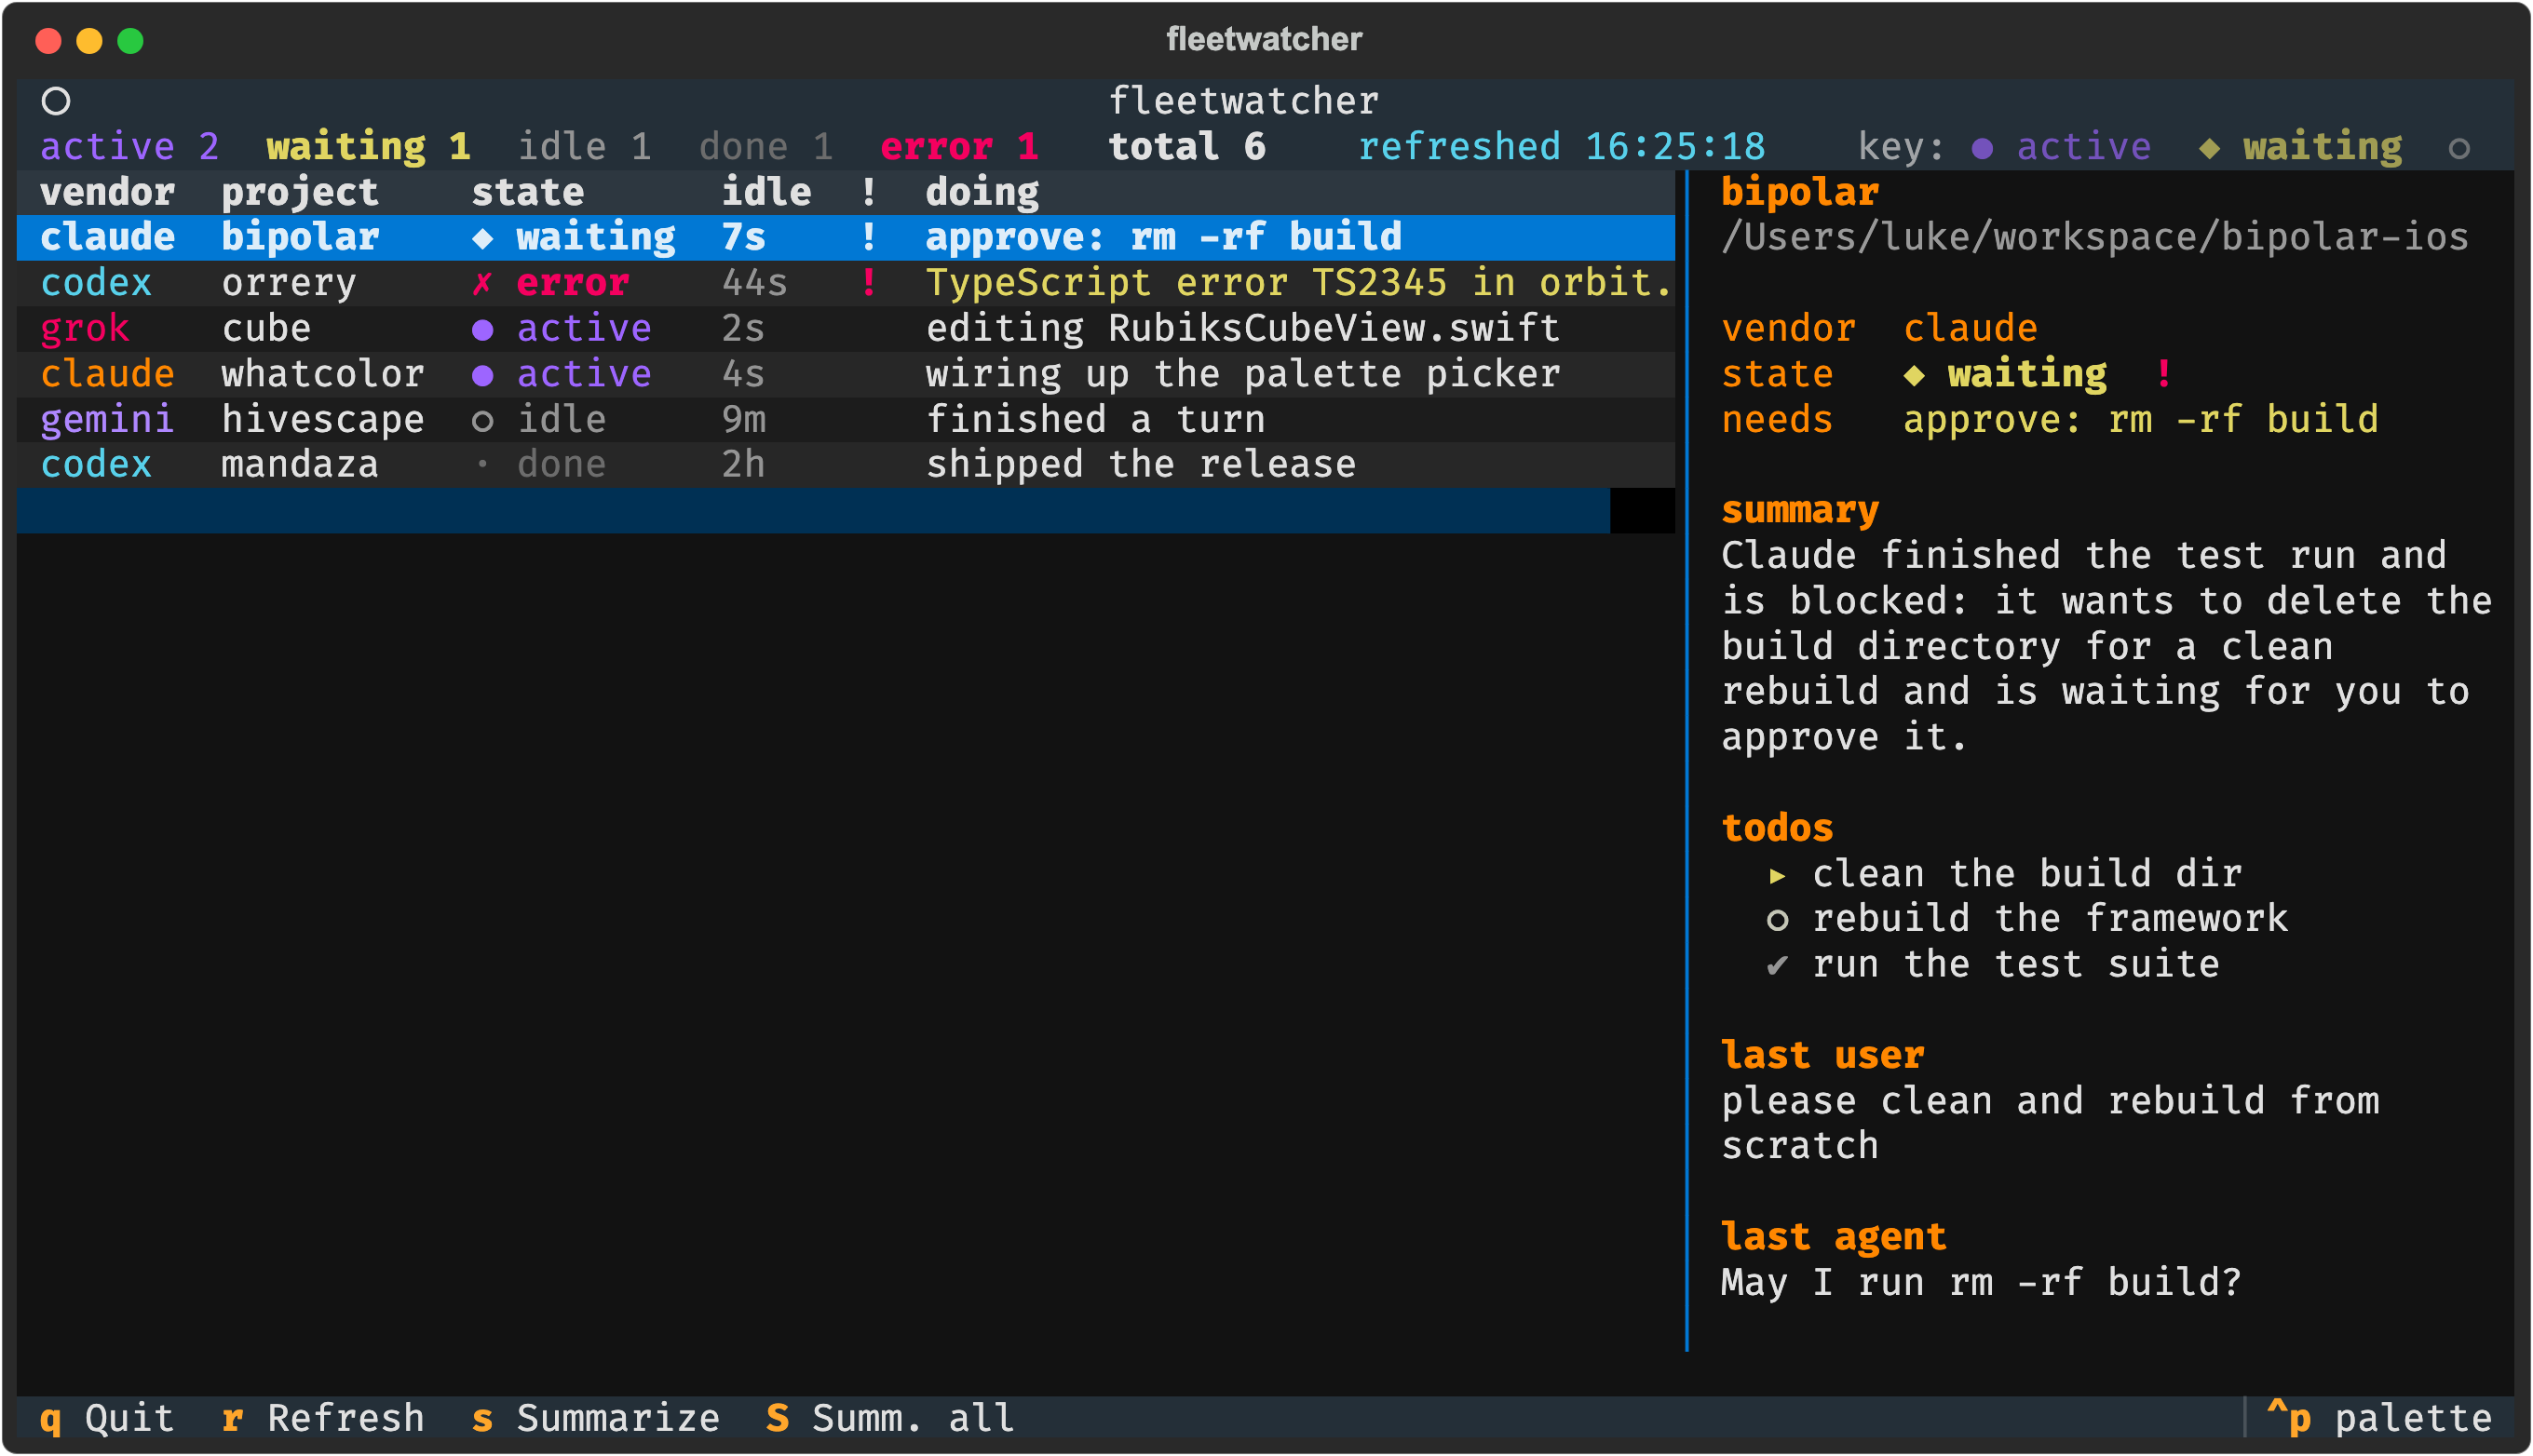Click 'shipped the release' text
Screen dimensions: 2533x1456
1141,465
